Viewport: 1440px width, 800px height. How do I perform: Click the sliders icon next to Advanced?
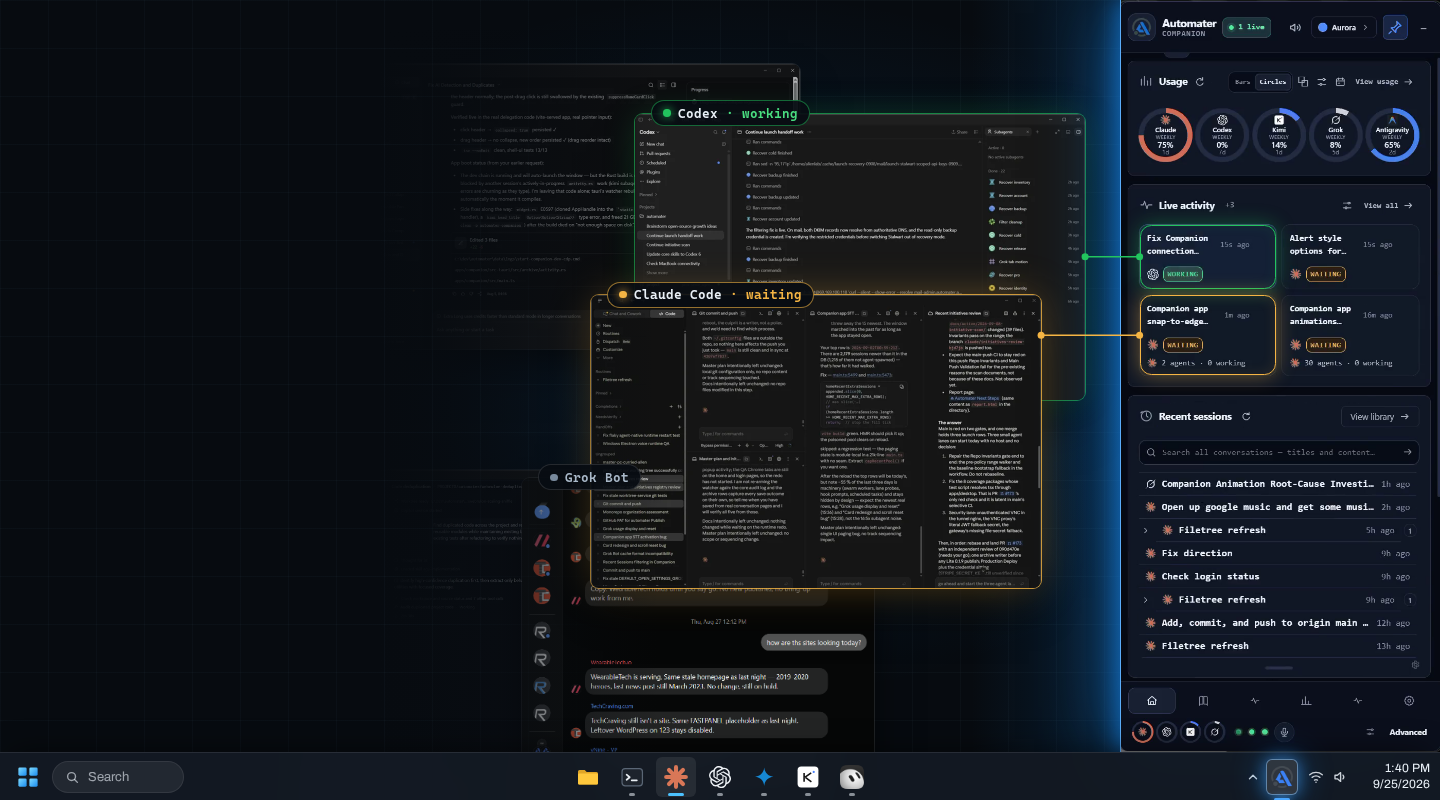[1371, 732]
